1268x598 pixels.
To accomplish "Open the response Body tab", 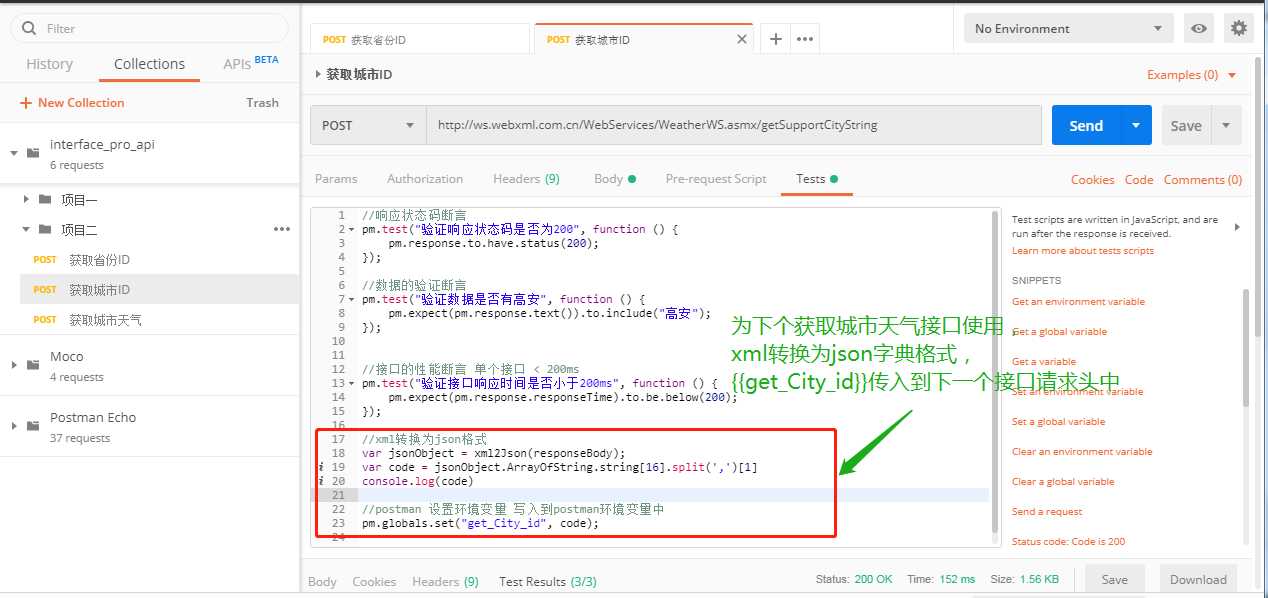I will pos(322,581).
